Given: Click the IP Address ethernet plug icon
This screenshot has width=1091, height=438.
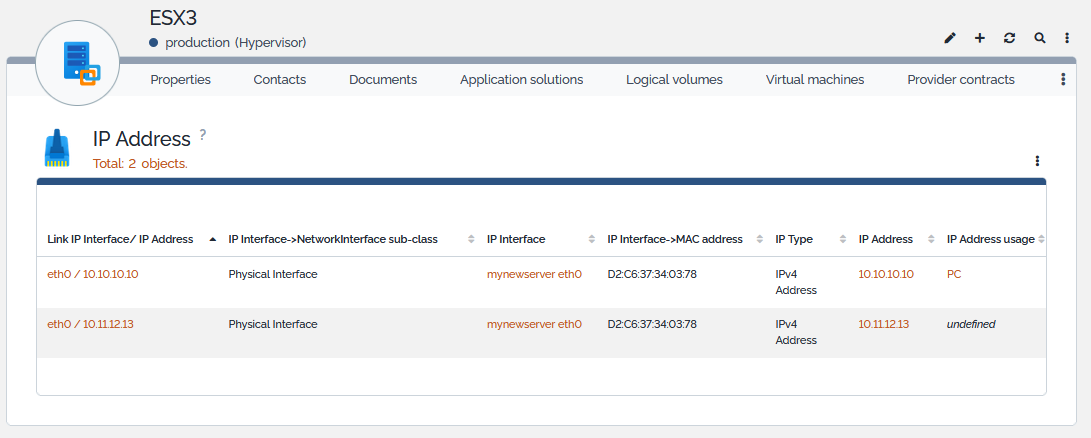Looking at the screenshot, I should coord(57,148).
